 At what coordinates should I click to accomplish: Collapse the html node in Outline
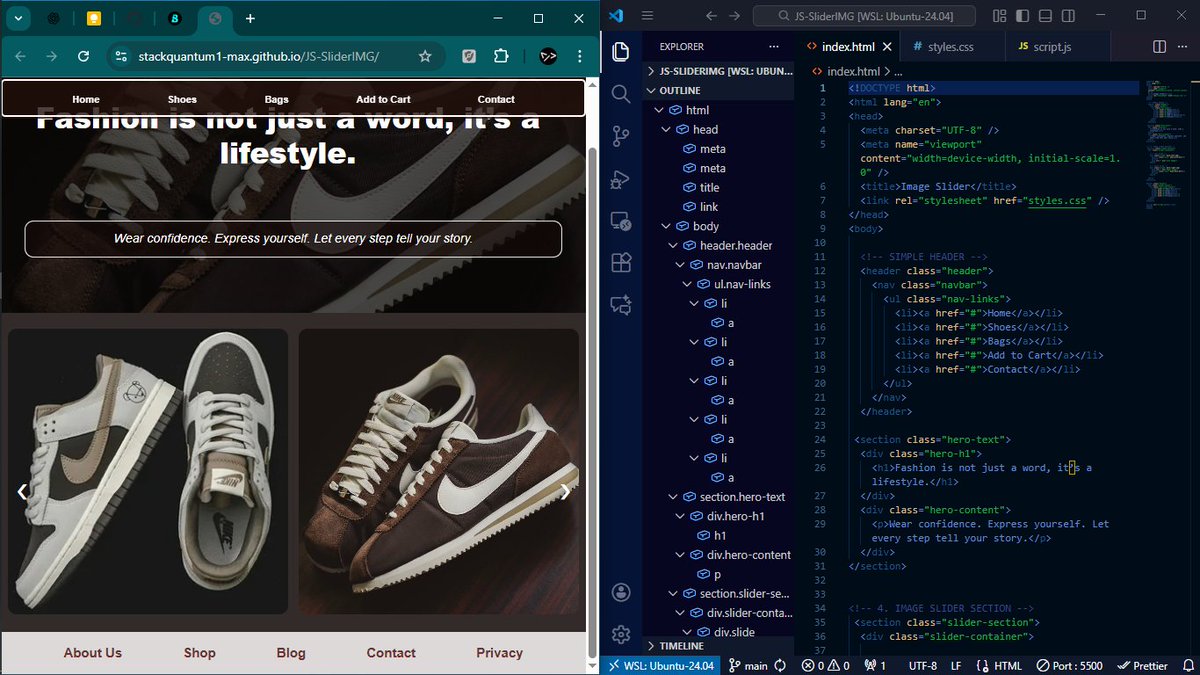659,110
